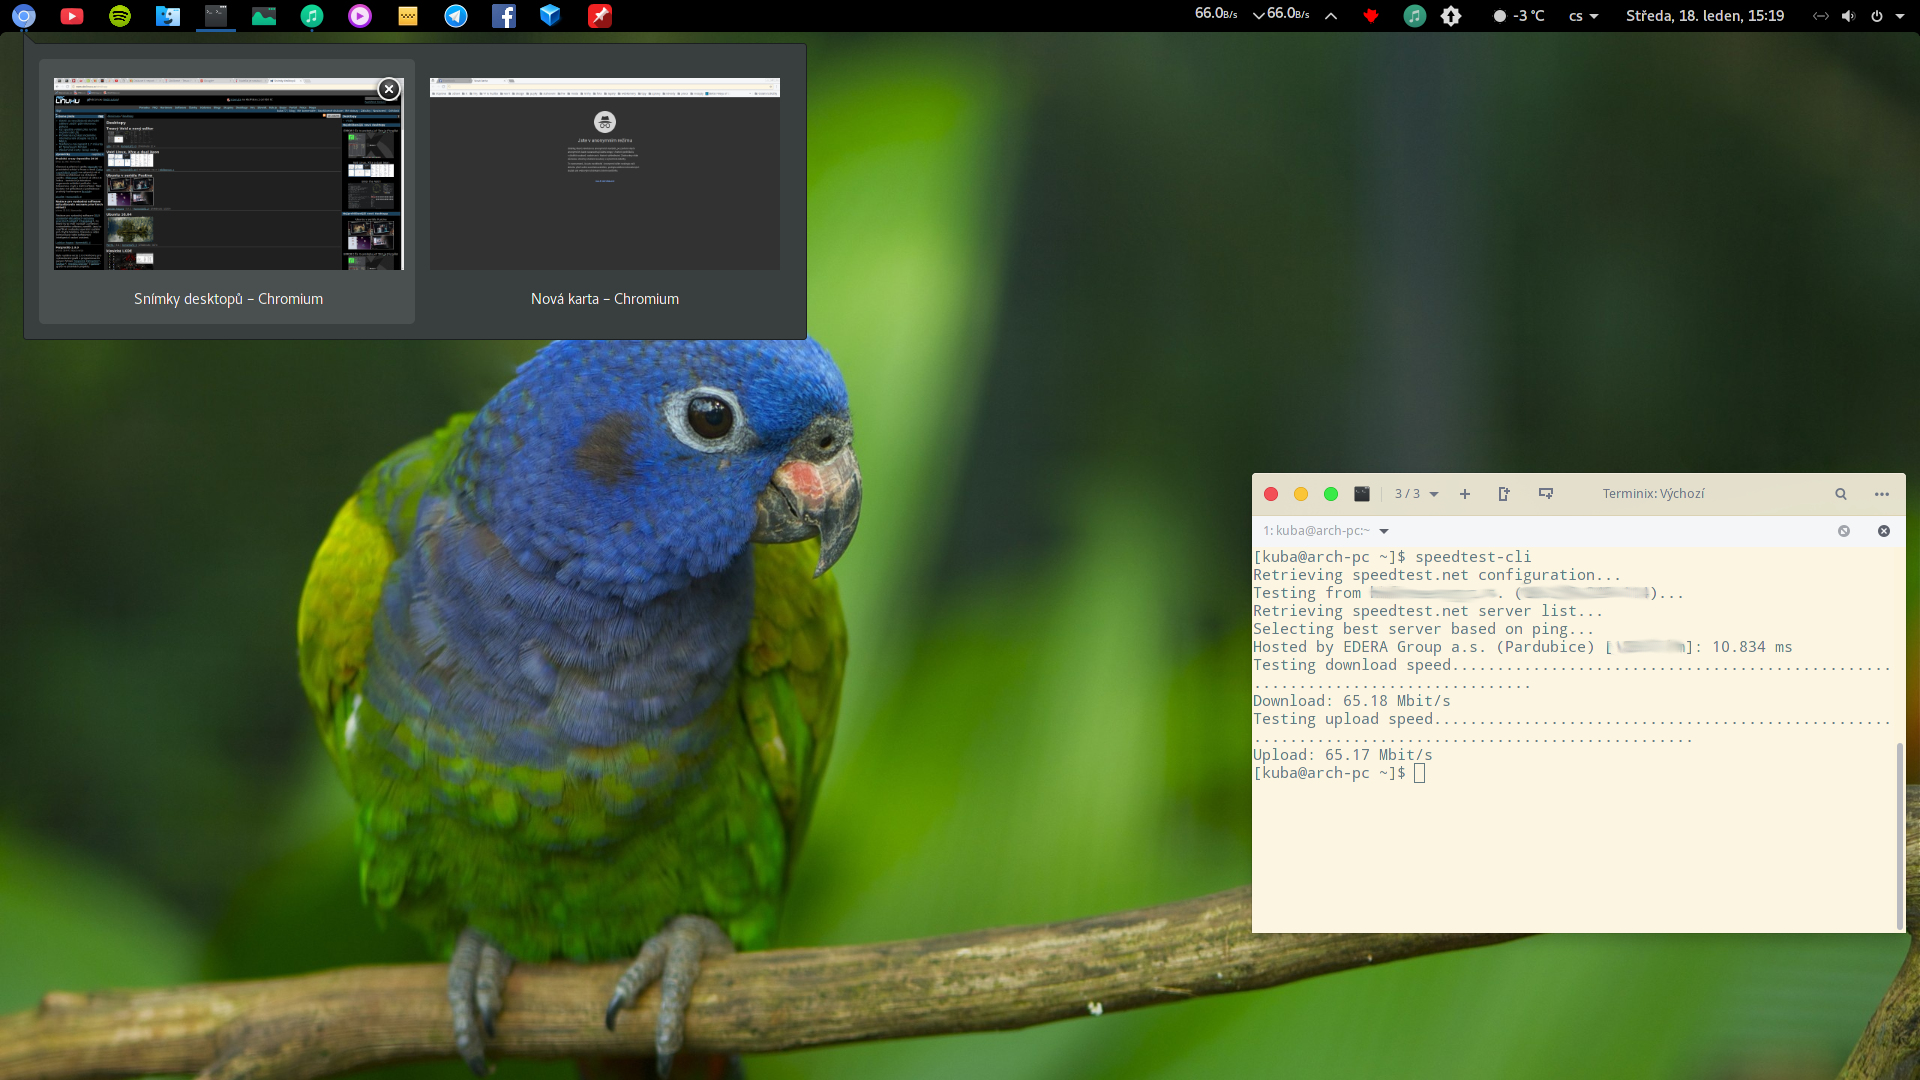1920x1080 pixels.
Task: Launch the blue cube app icon
Action: pos(551,16)
